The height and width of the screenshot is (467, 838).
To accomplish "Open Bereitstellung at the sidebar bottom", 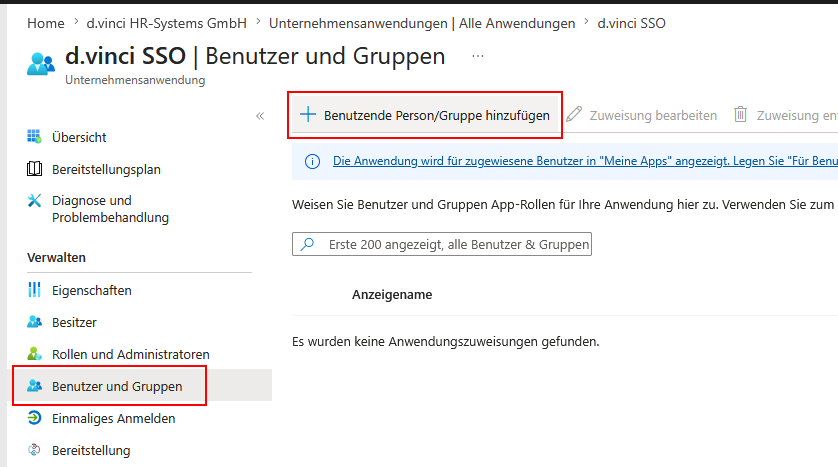I will pos(91,450).
